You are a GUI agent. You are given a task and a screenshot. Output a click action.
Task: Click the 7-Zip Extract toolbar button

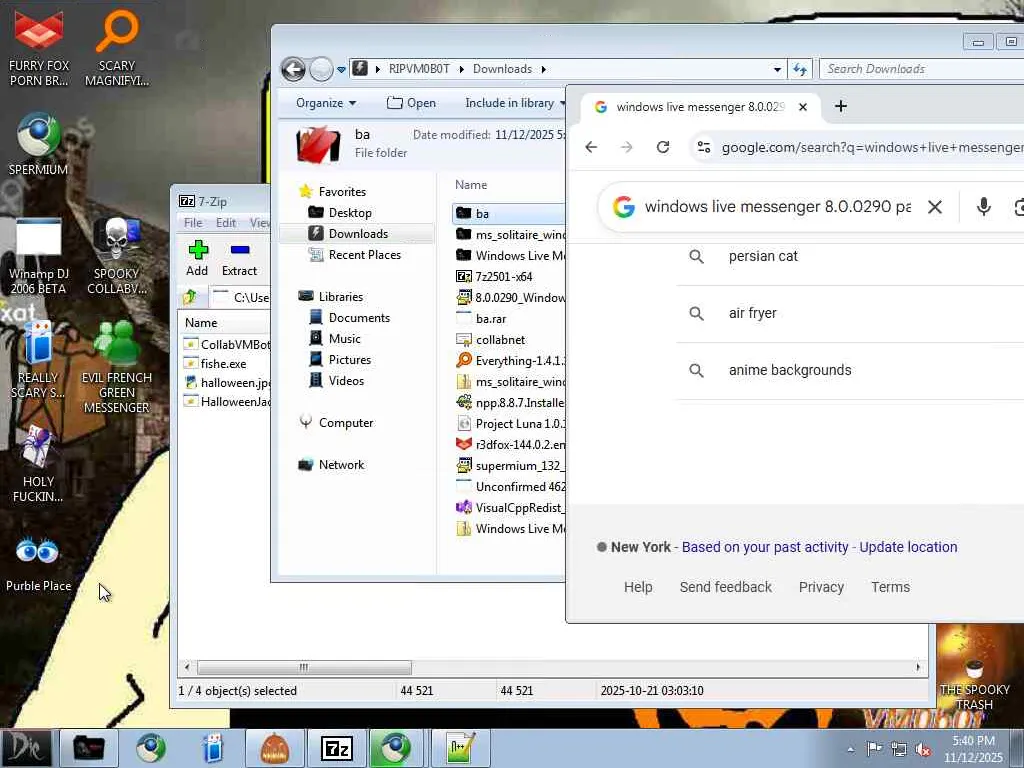click(x=239, y=259)
